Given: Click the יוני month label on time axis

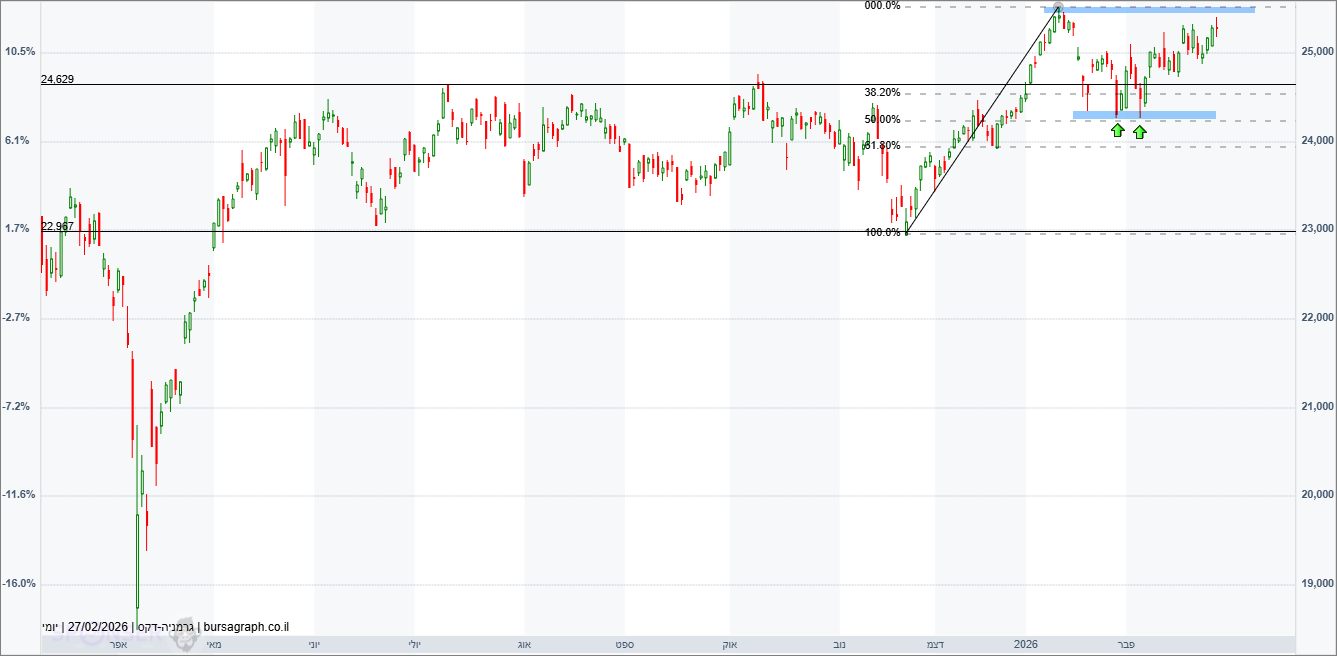Looking at the screenshot, I should (x=316, y=645).
